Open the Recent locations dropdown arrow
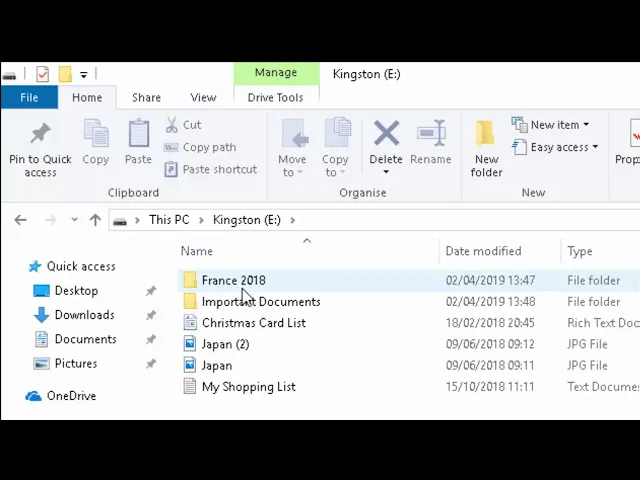Image resolution: width=640 pixels, height=480 pixels. [74, 220]
